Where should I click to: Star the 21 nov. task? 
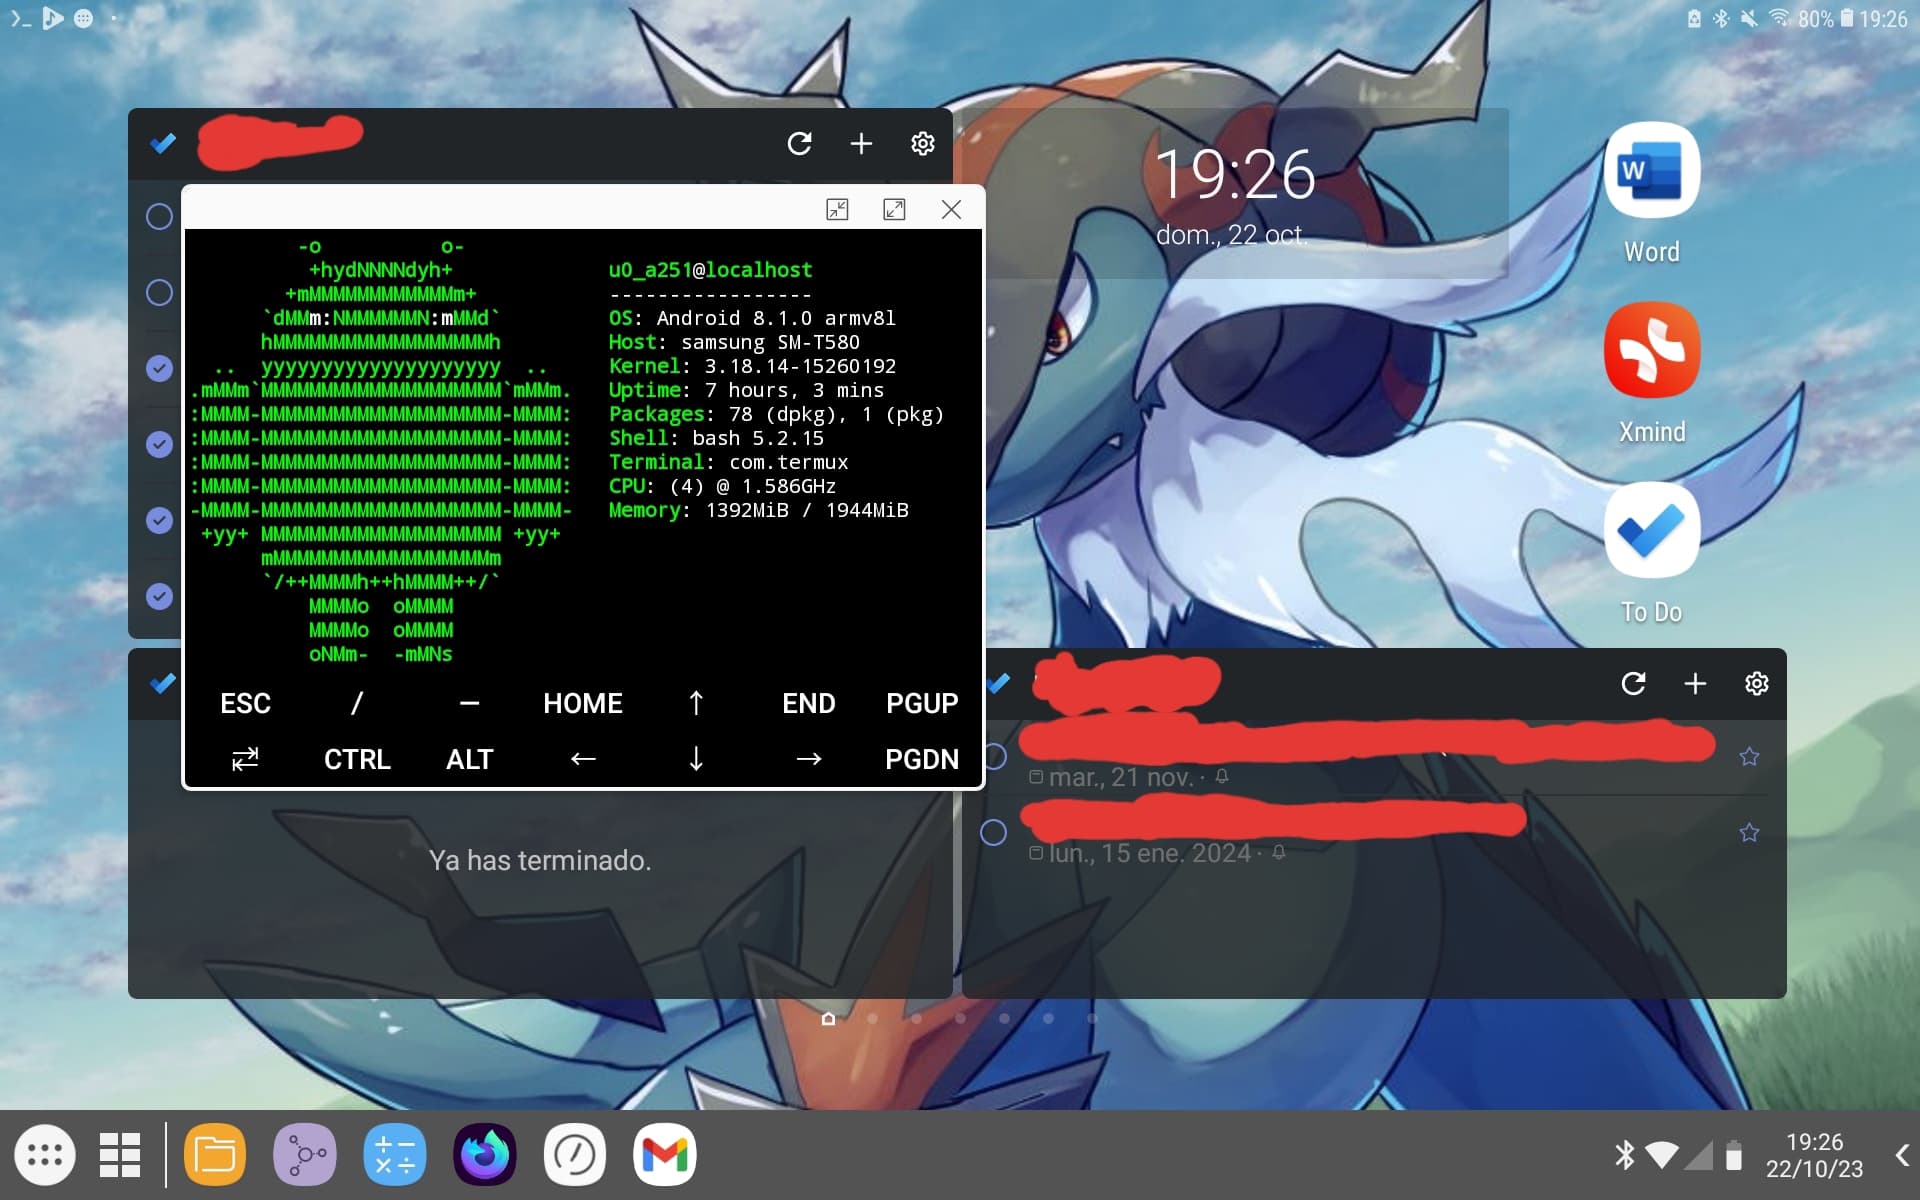[x=1749, y=757]
